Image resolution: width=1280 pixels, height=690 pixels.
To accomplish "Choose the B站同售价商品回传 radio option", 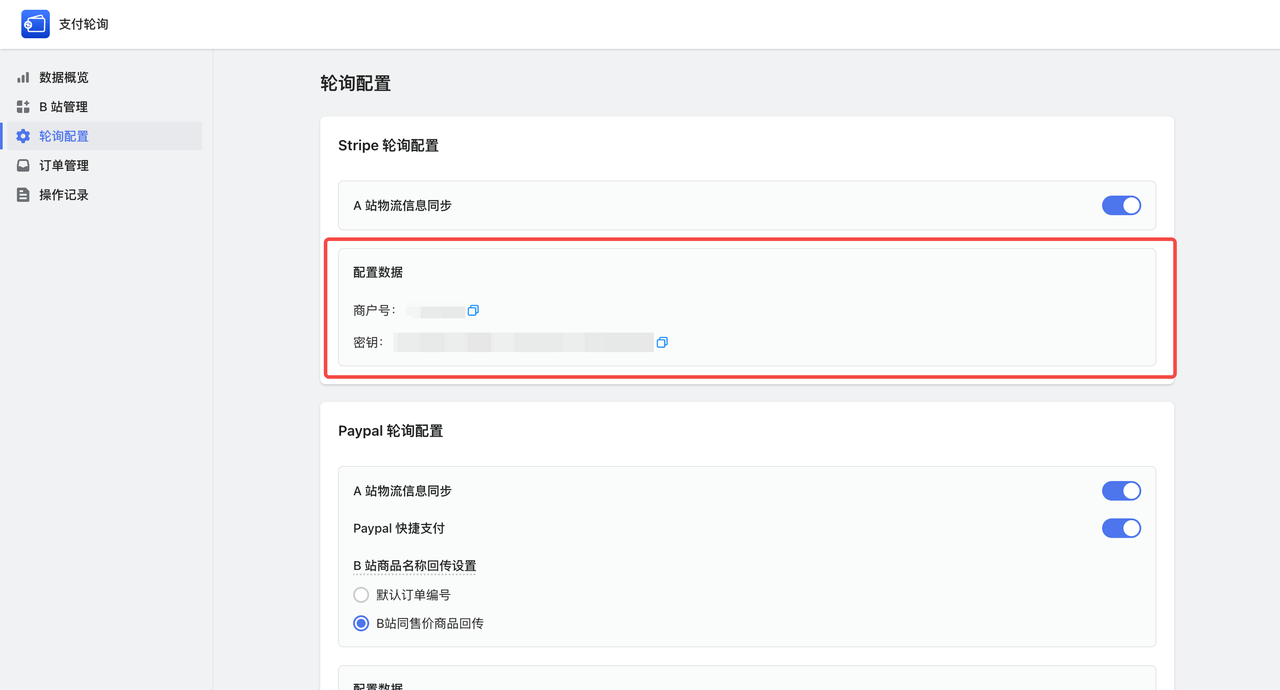I will [x=361, y=623].
